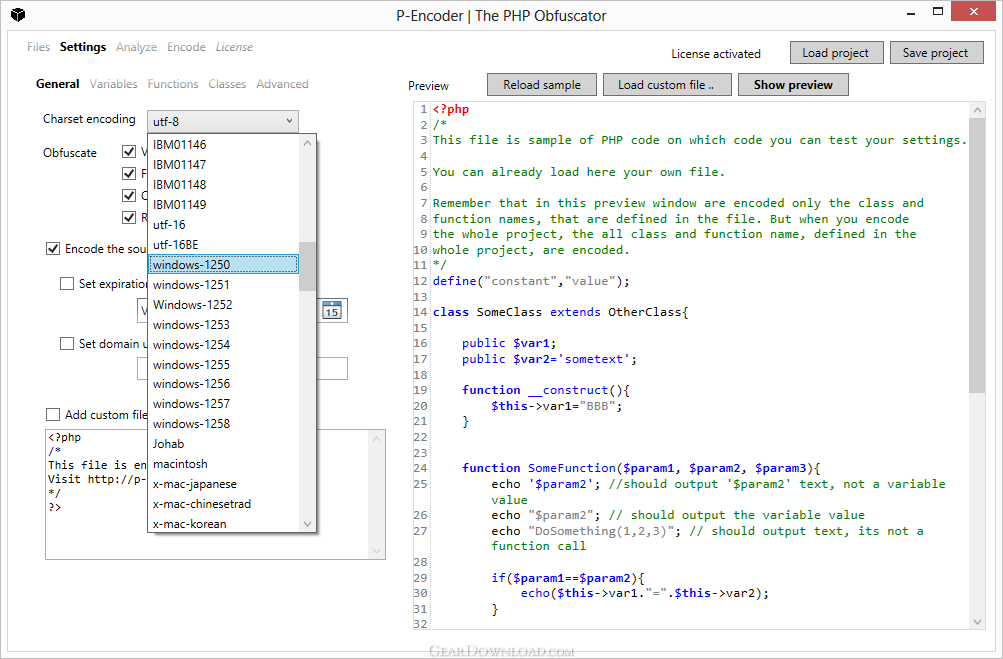The height and width of the screenshot is (659, 1003).
Task: Open the Files tab
Action: pyautogui.click(x=38, y=47)
